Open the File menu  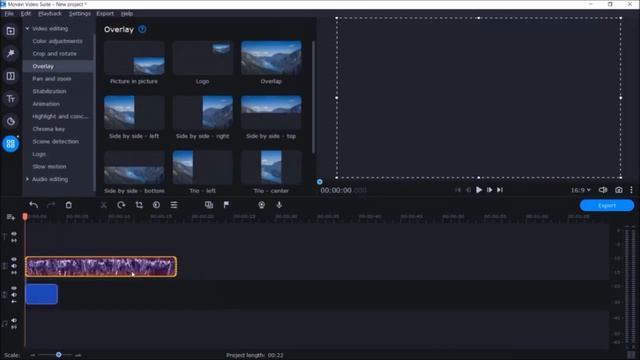click(9, 13)
